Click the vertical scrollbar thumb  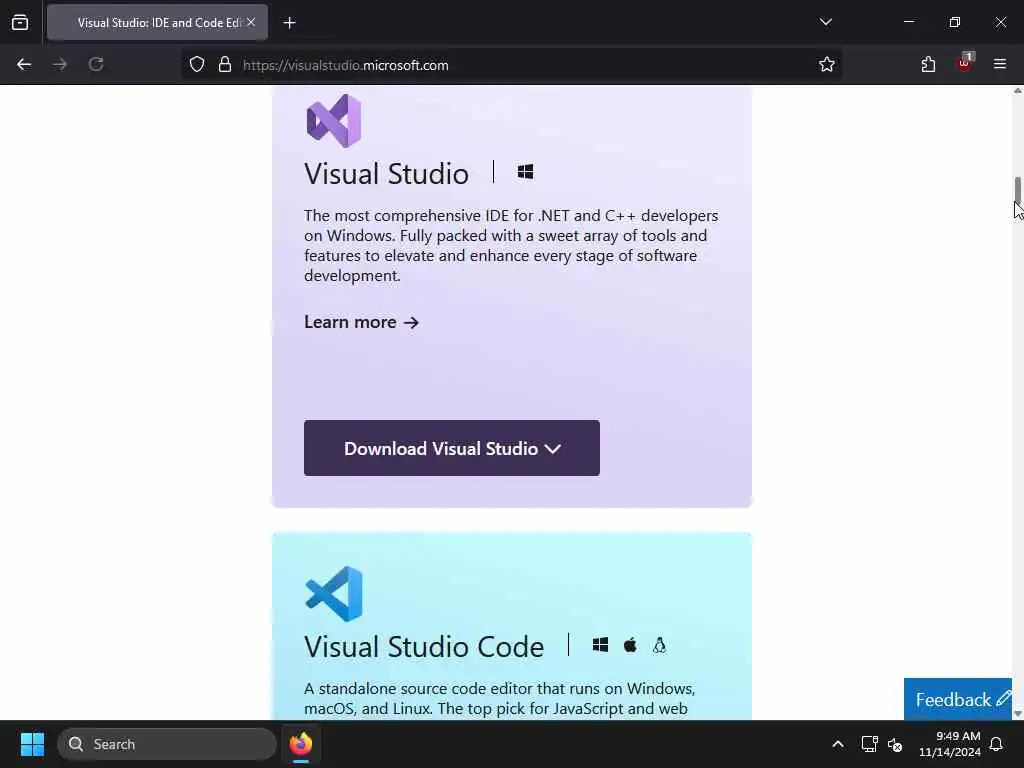click(x=1017, y=189)
